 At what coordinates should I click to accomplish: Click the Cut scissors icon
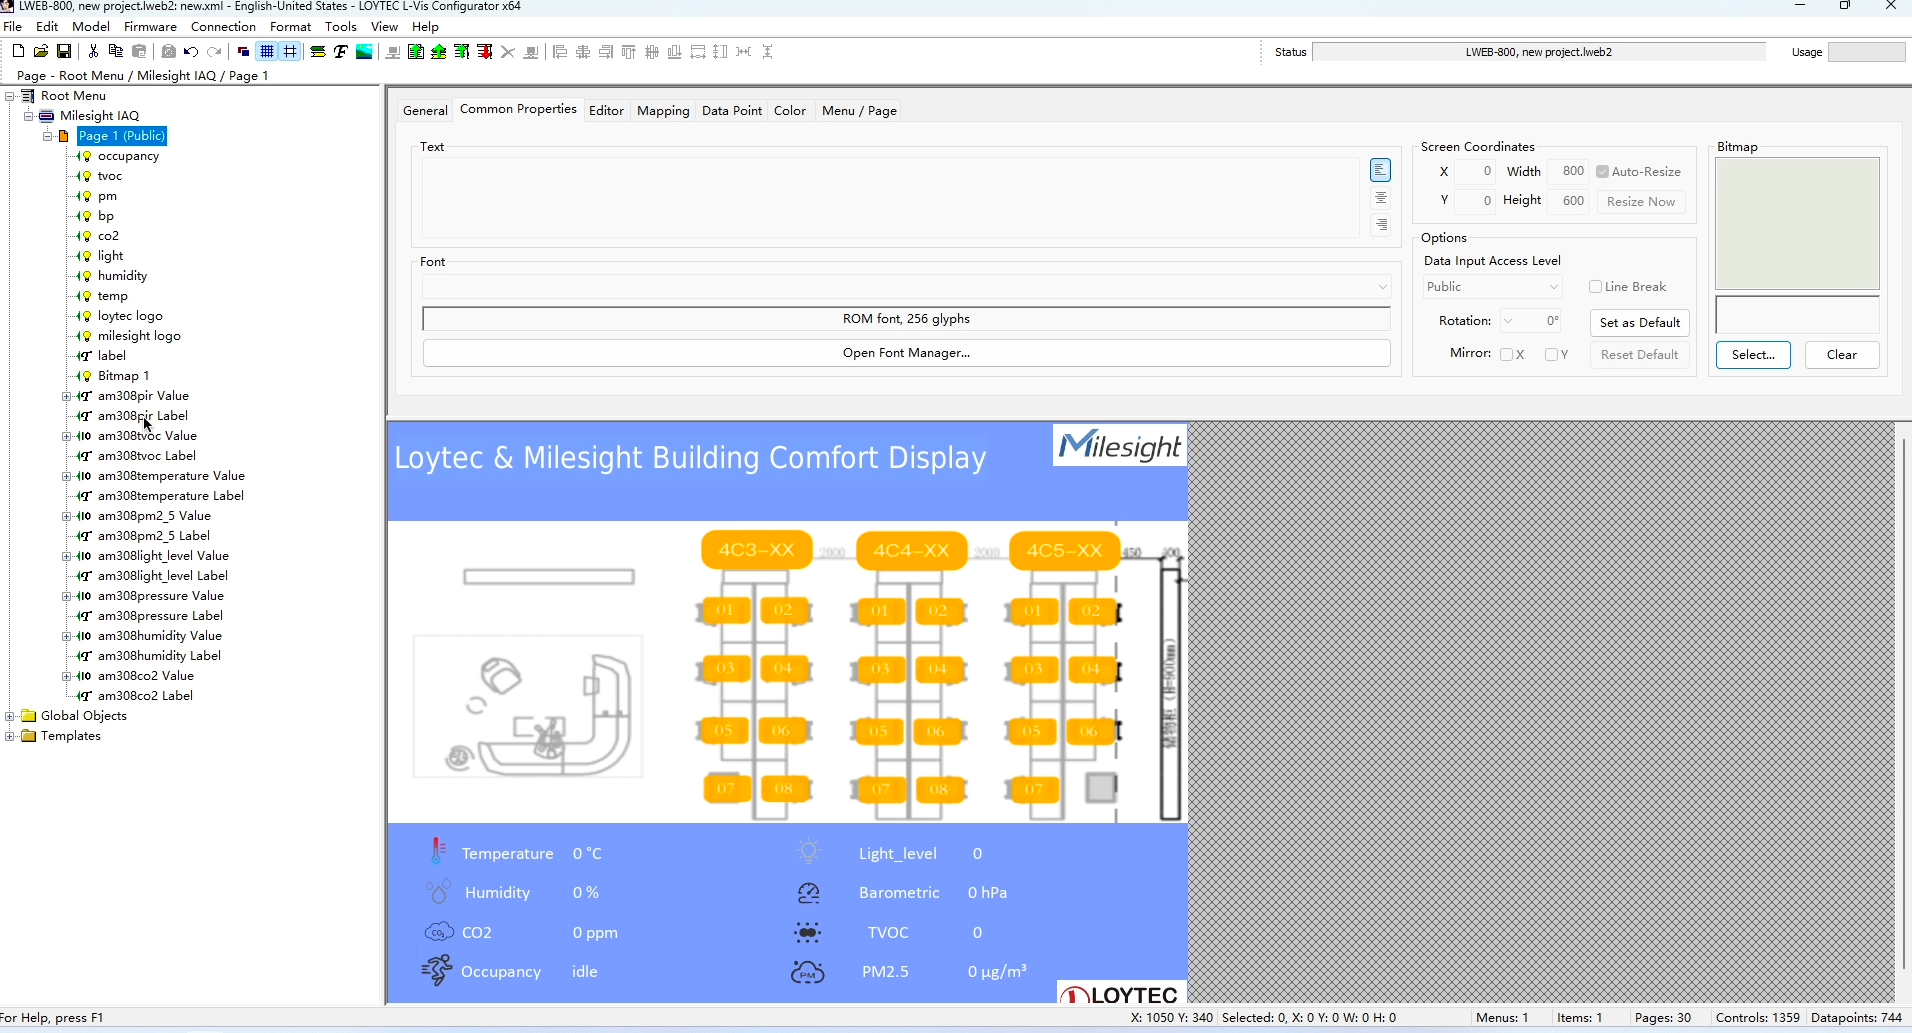point(93,52)
